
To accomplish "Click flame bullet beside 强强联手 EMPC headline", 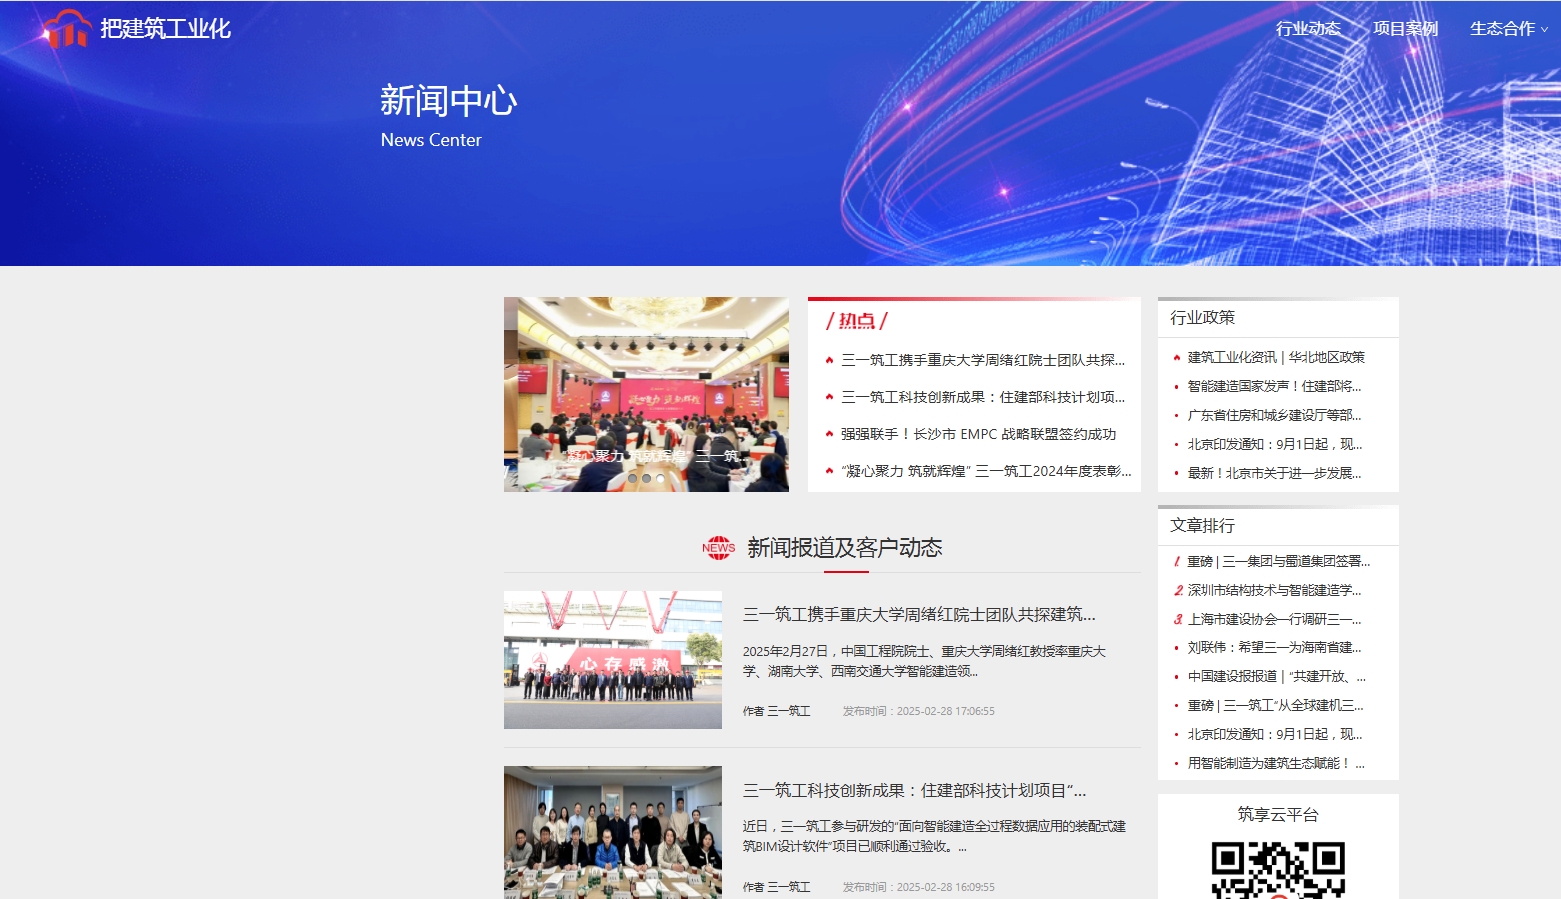I will [829, 434].
